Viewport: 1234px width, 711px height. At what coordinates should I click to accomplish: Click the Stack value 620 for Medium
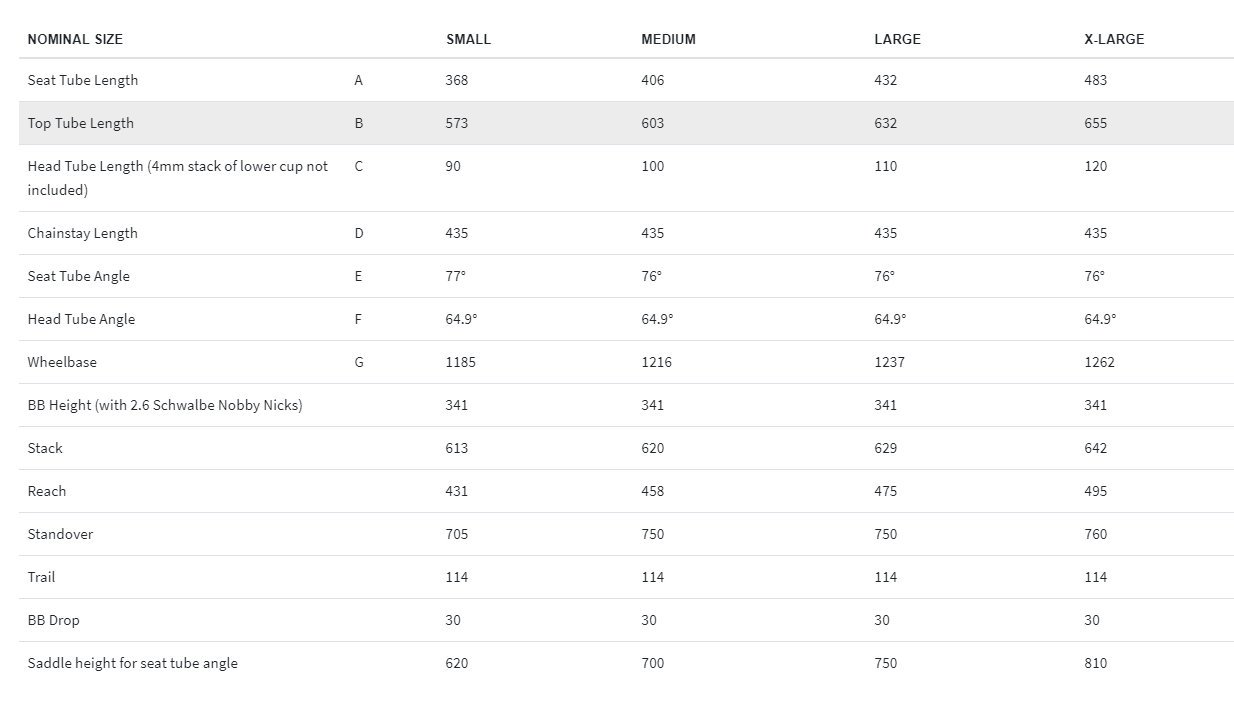pos(652,448)
